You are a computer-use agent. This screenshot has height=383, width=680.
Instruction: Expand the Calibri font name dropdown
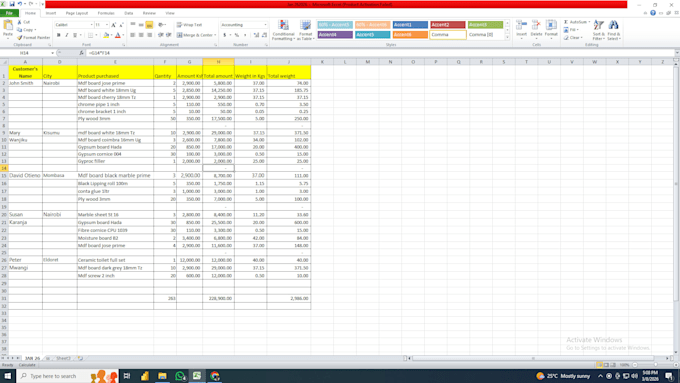[92, 25]
